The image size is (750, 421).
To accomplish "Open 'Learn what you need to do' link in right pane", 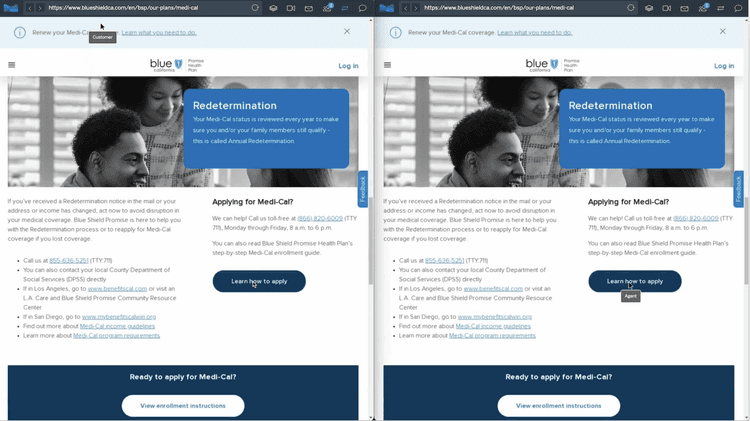I will coord(534,32).
